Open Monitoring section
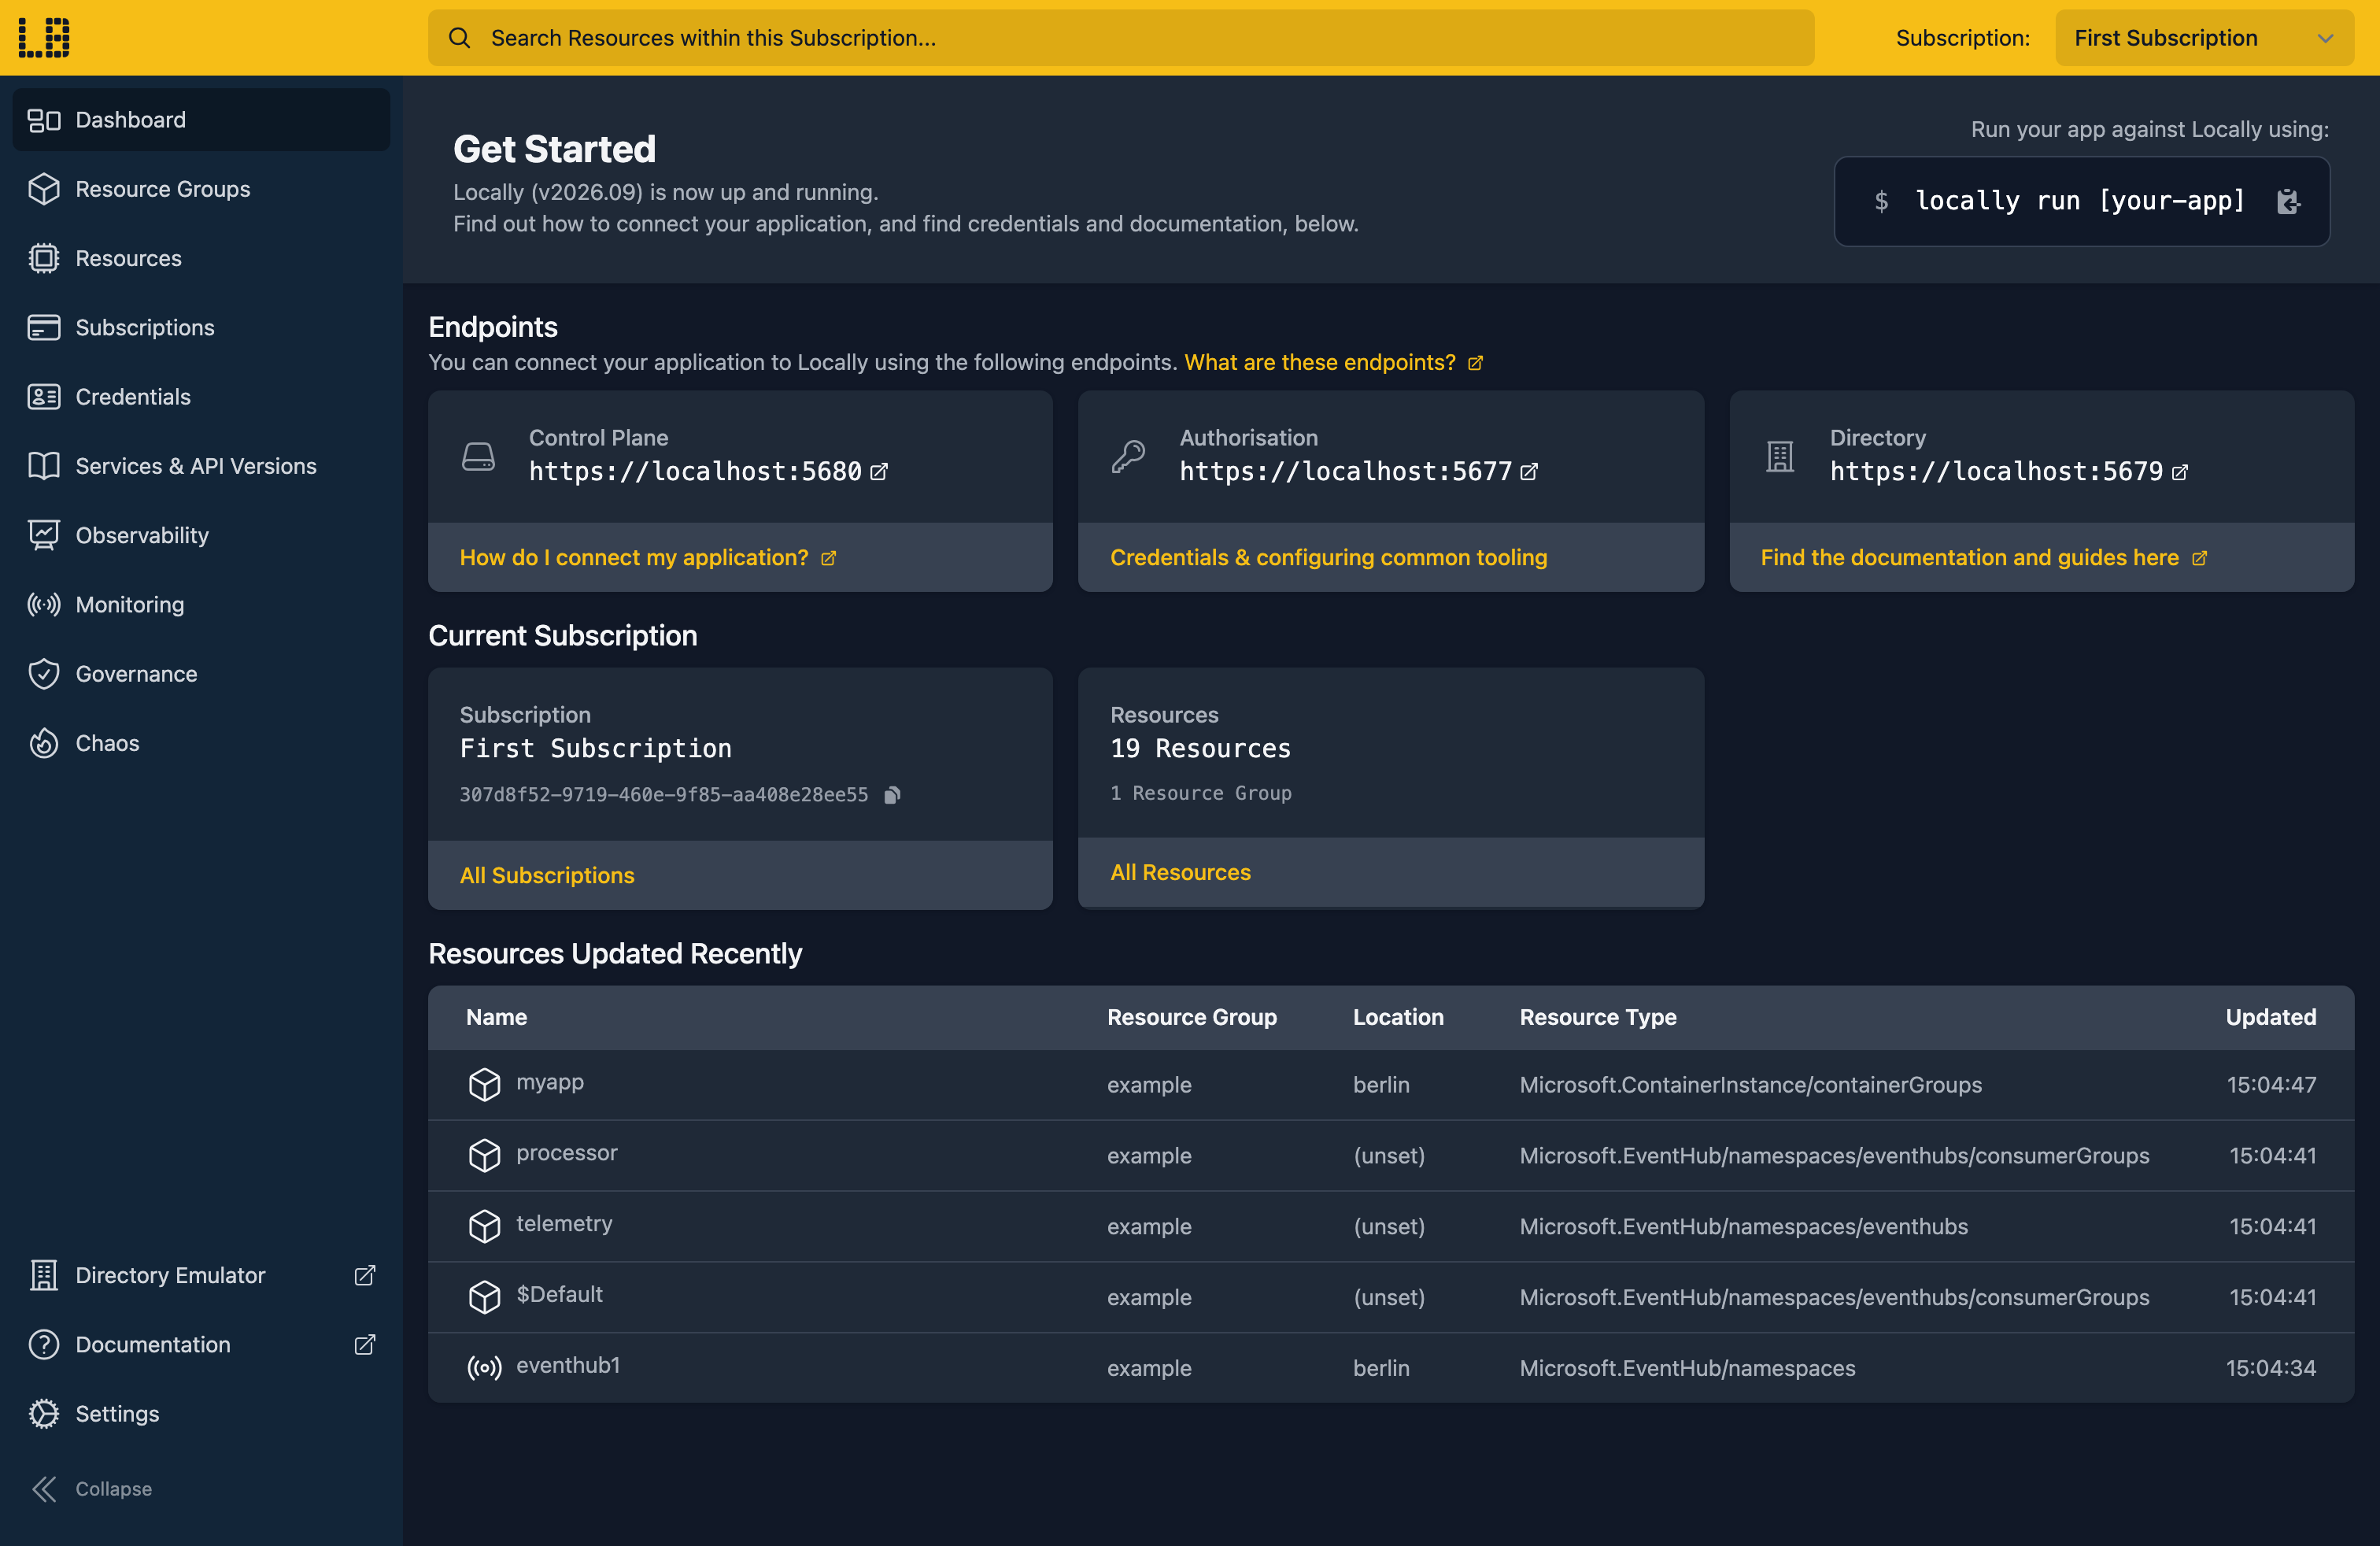This screenshot has height=1546, width=2380. [201, 604]
